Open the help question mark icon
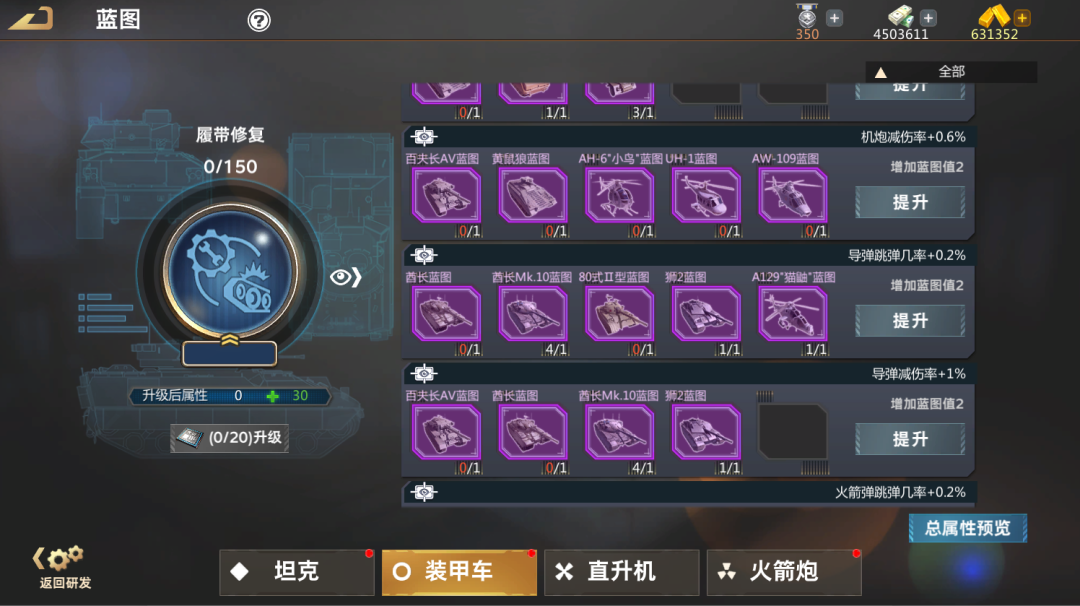1080x606 pixels. pyautogui.click(x=259, y=20)
